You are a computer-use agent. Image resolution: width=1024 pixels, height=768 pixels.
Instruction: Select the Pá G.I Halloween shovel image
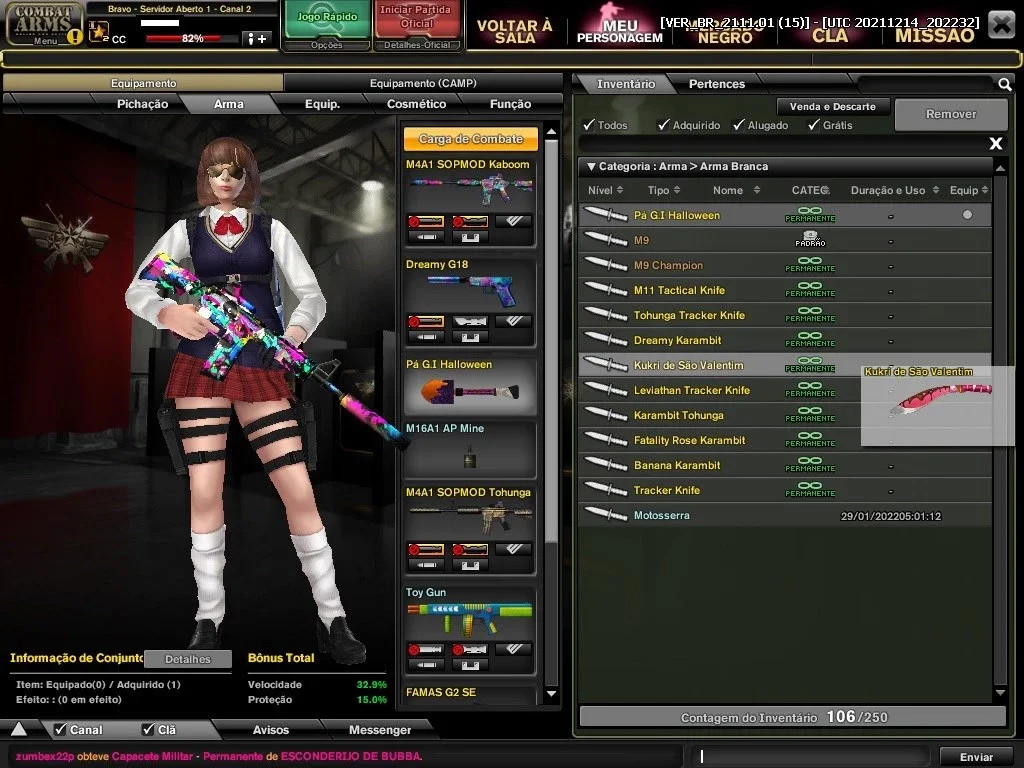pyautogui.click(x=470, y=392)
